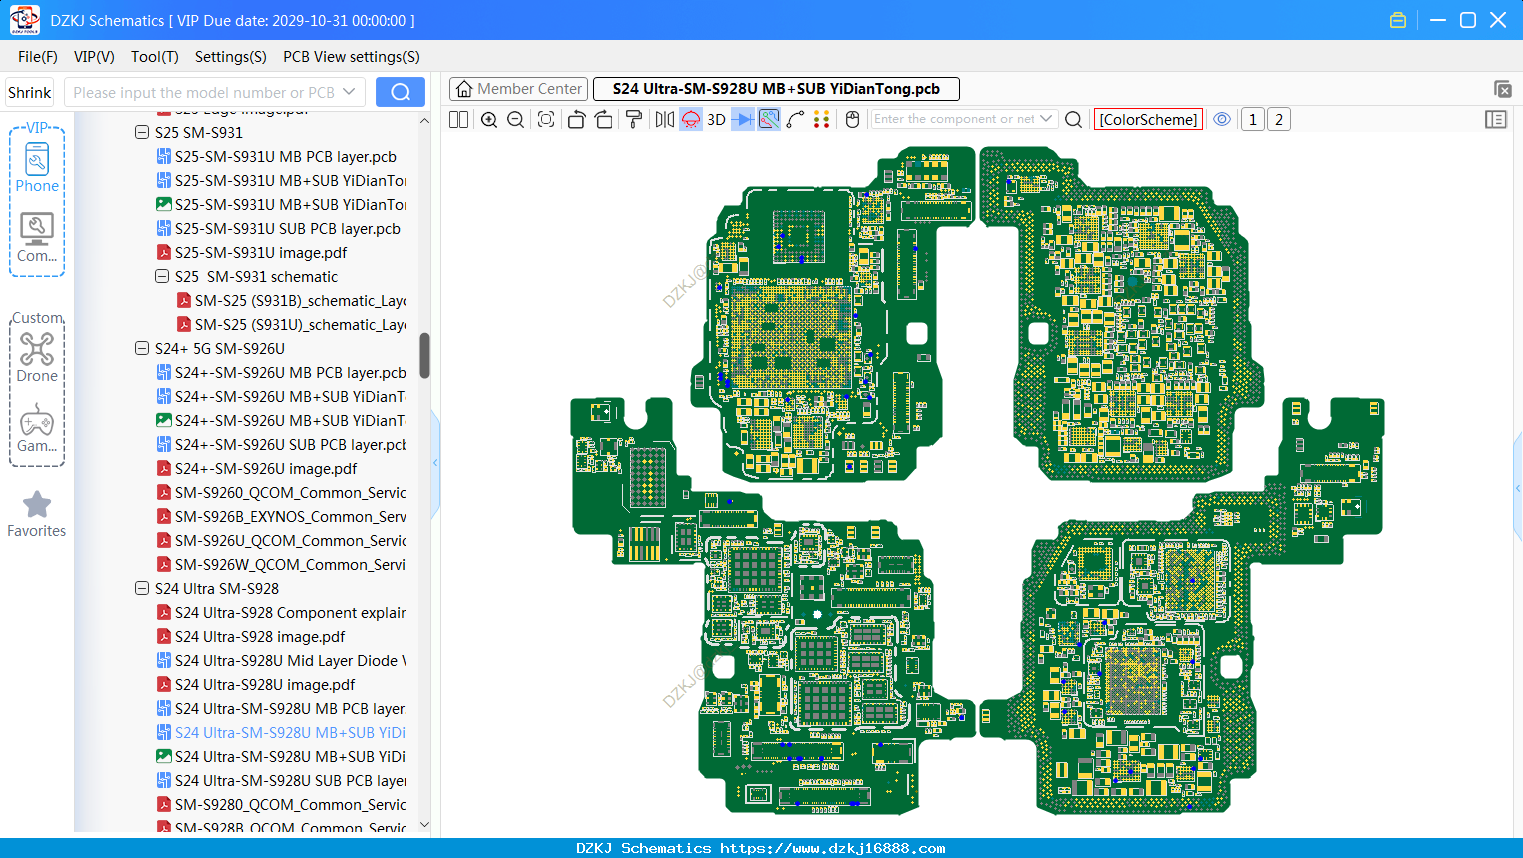Select the Computer category icon
This screenshot has height=858, width=1523.
coord(37,238)
